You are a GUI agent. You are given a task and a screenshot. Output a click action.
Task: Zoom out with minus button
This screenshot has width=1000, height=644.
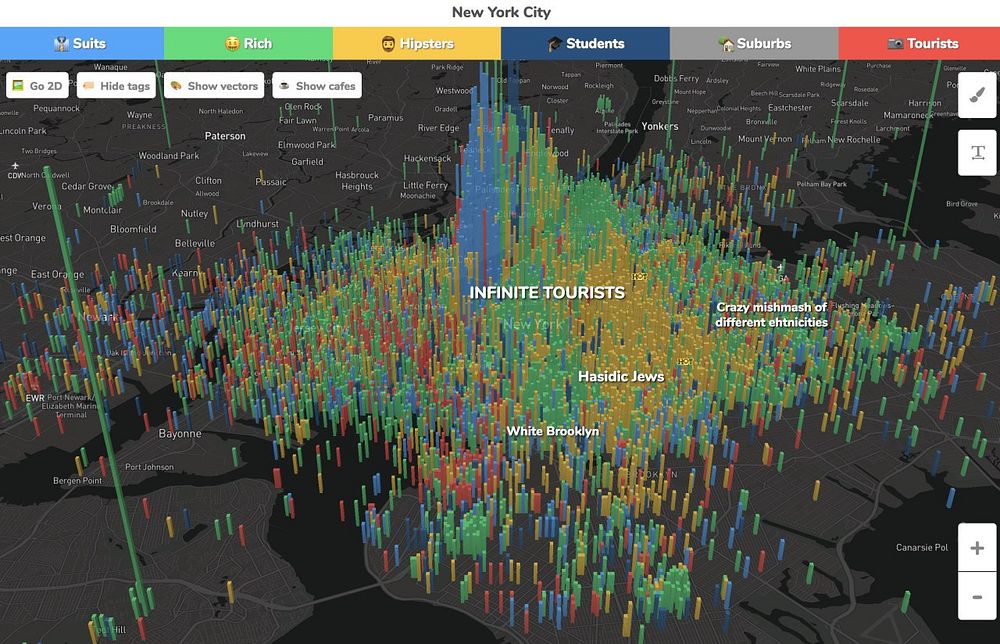[x=977, y=597]
